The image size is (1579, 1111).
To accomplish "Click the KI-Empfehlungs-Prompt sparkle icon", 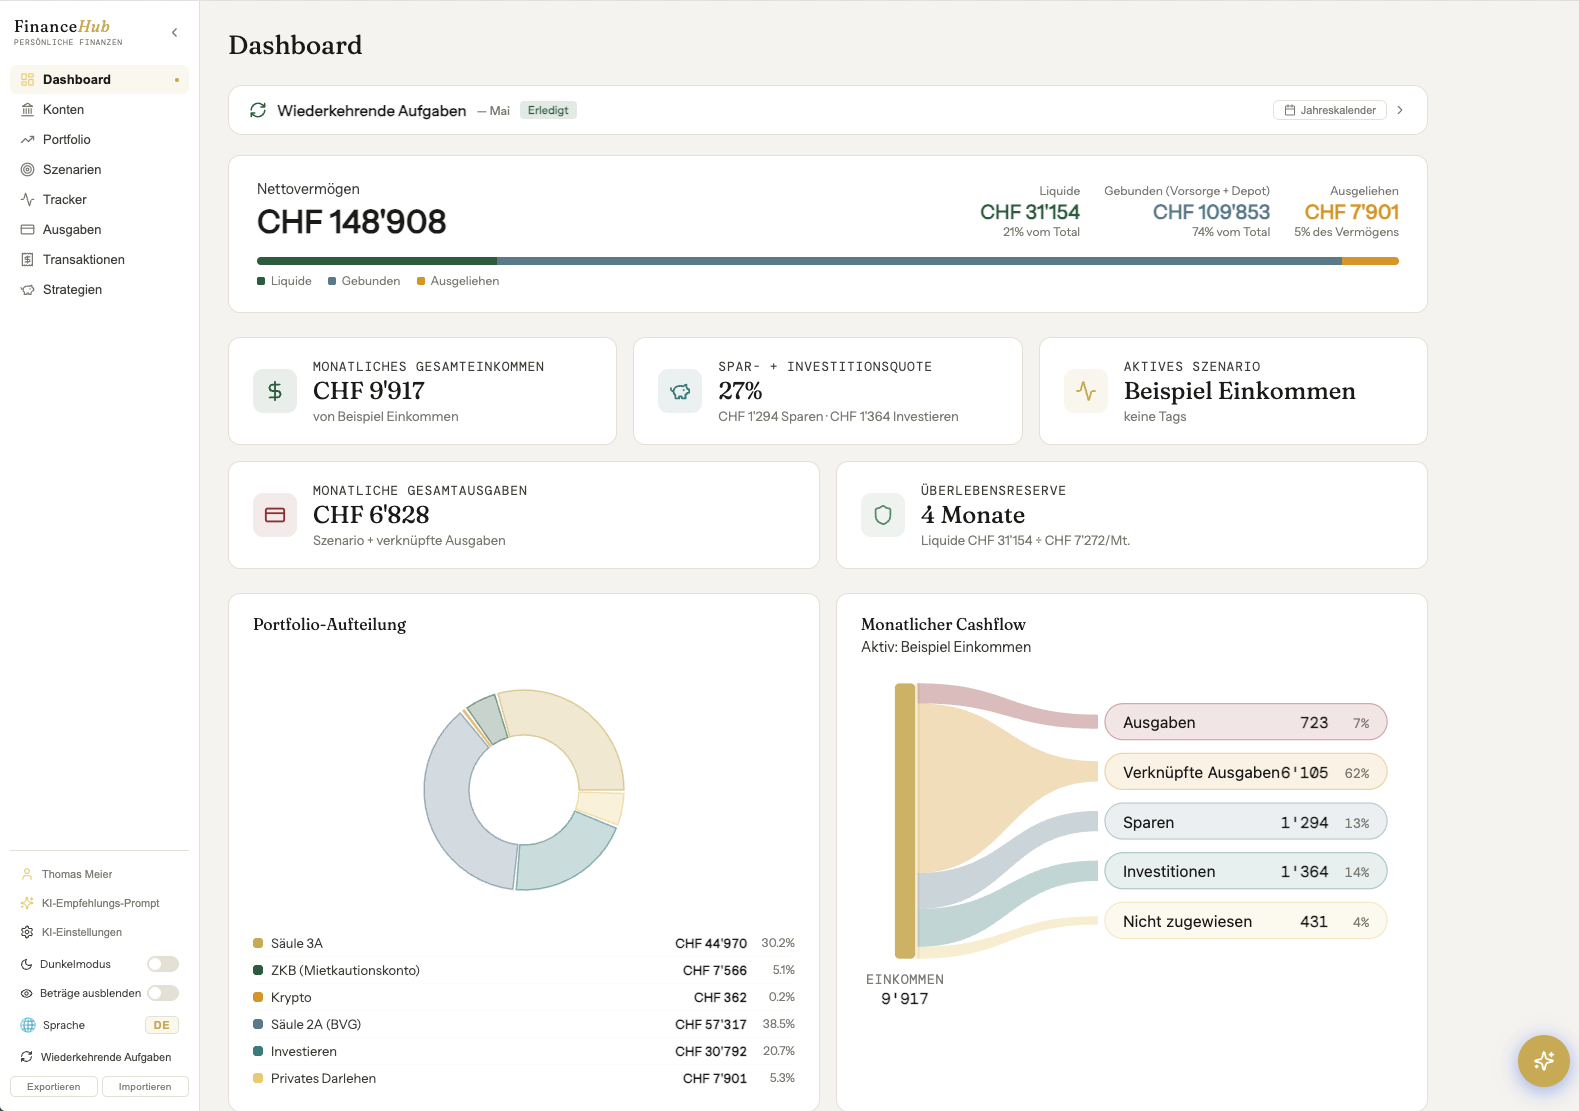I will click(27, 903).
